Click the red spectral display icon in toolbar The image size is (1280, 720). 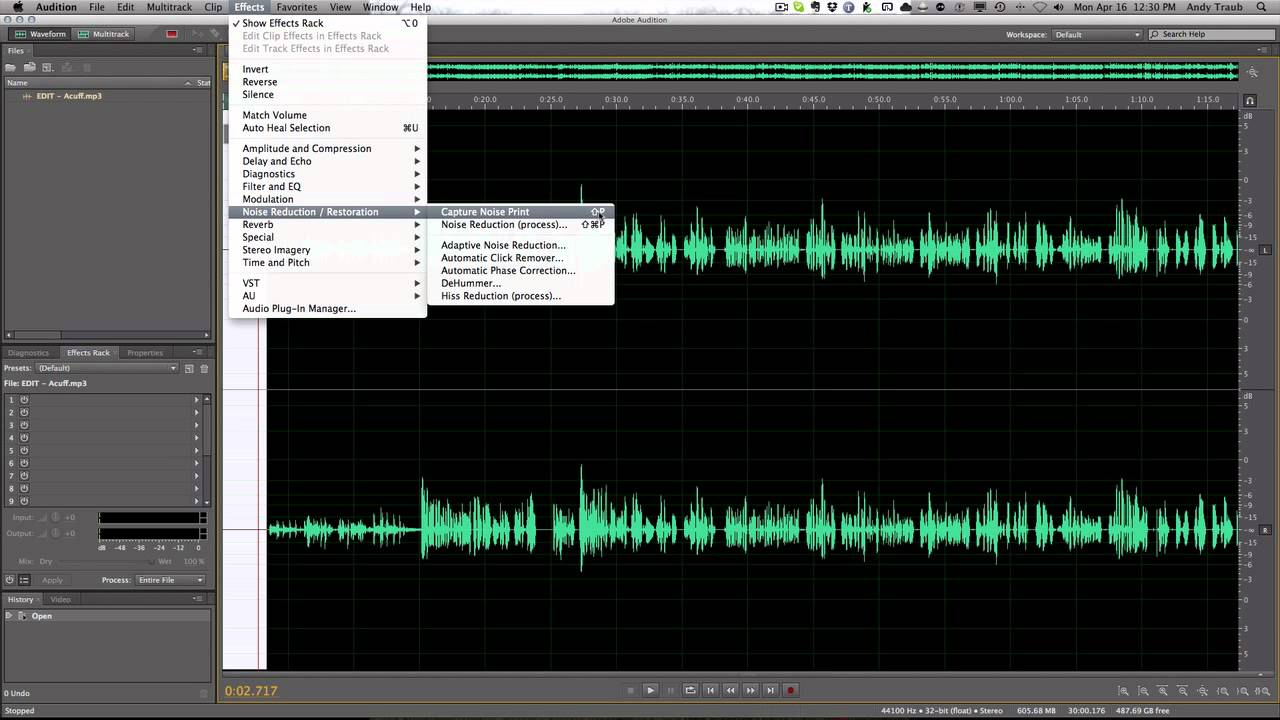click(x=172, y=34)
